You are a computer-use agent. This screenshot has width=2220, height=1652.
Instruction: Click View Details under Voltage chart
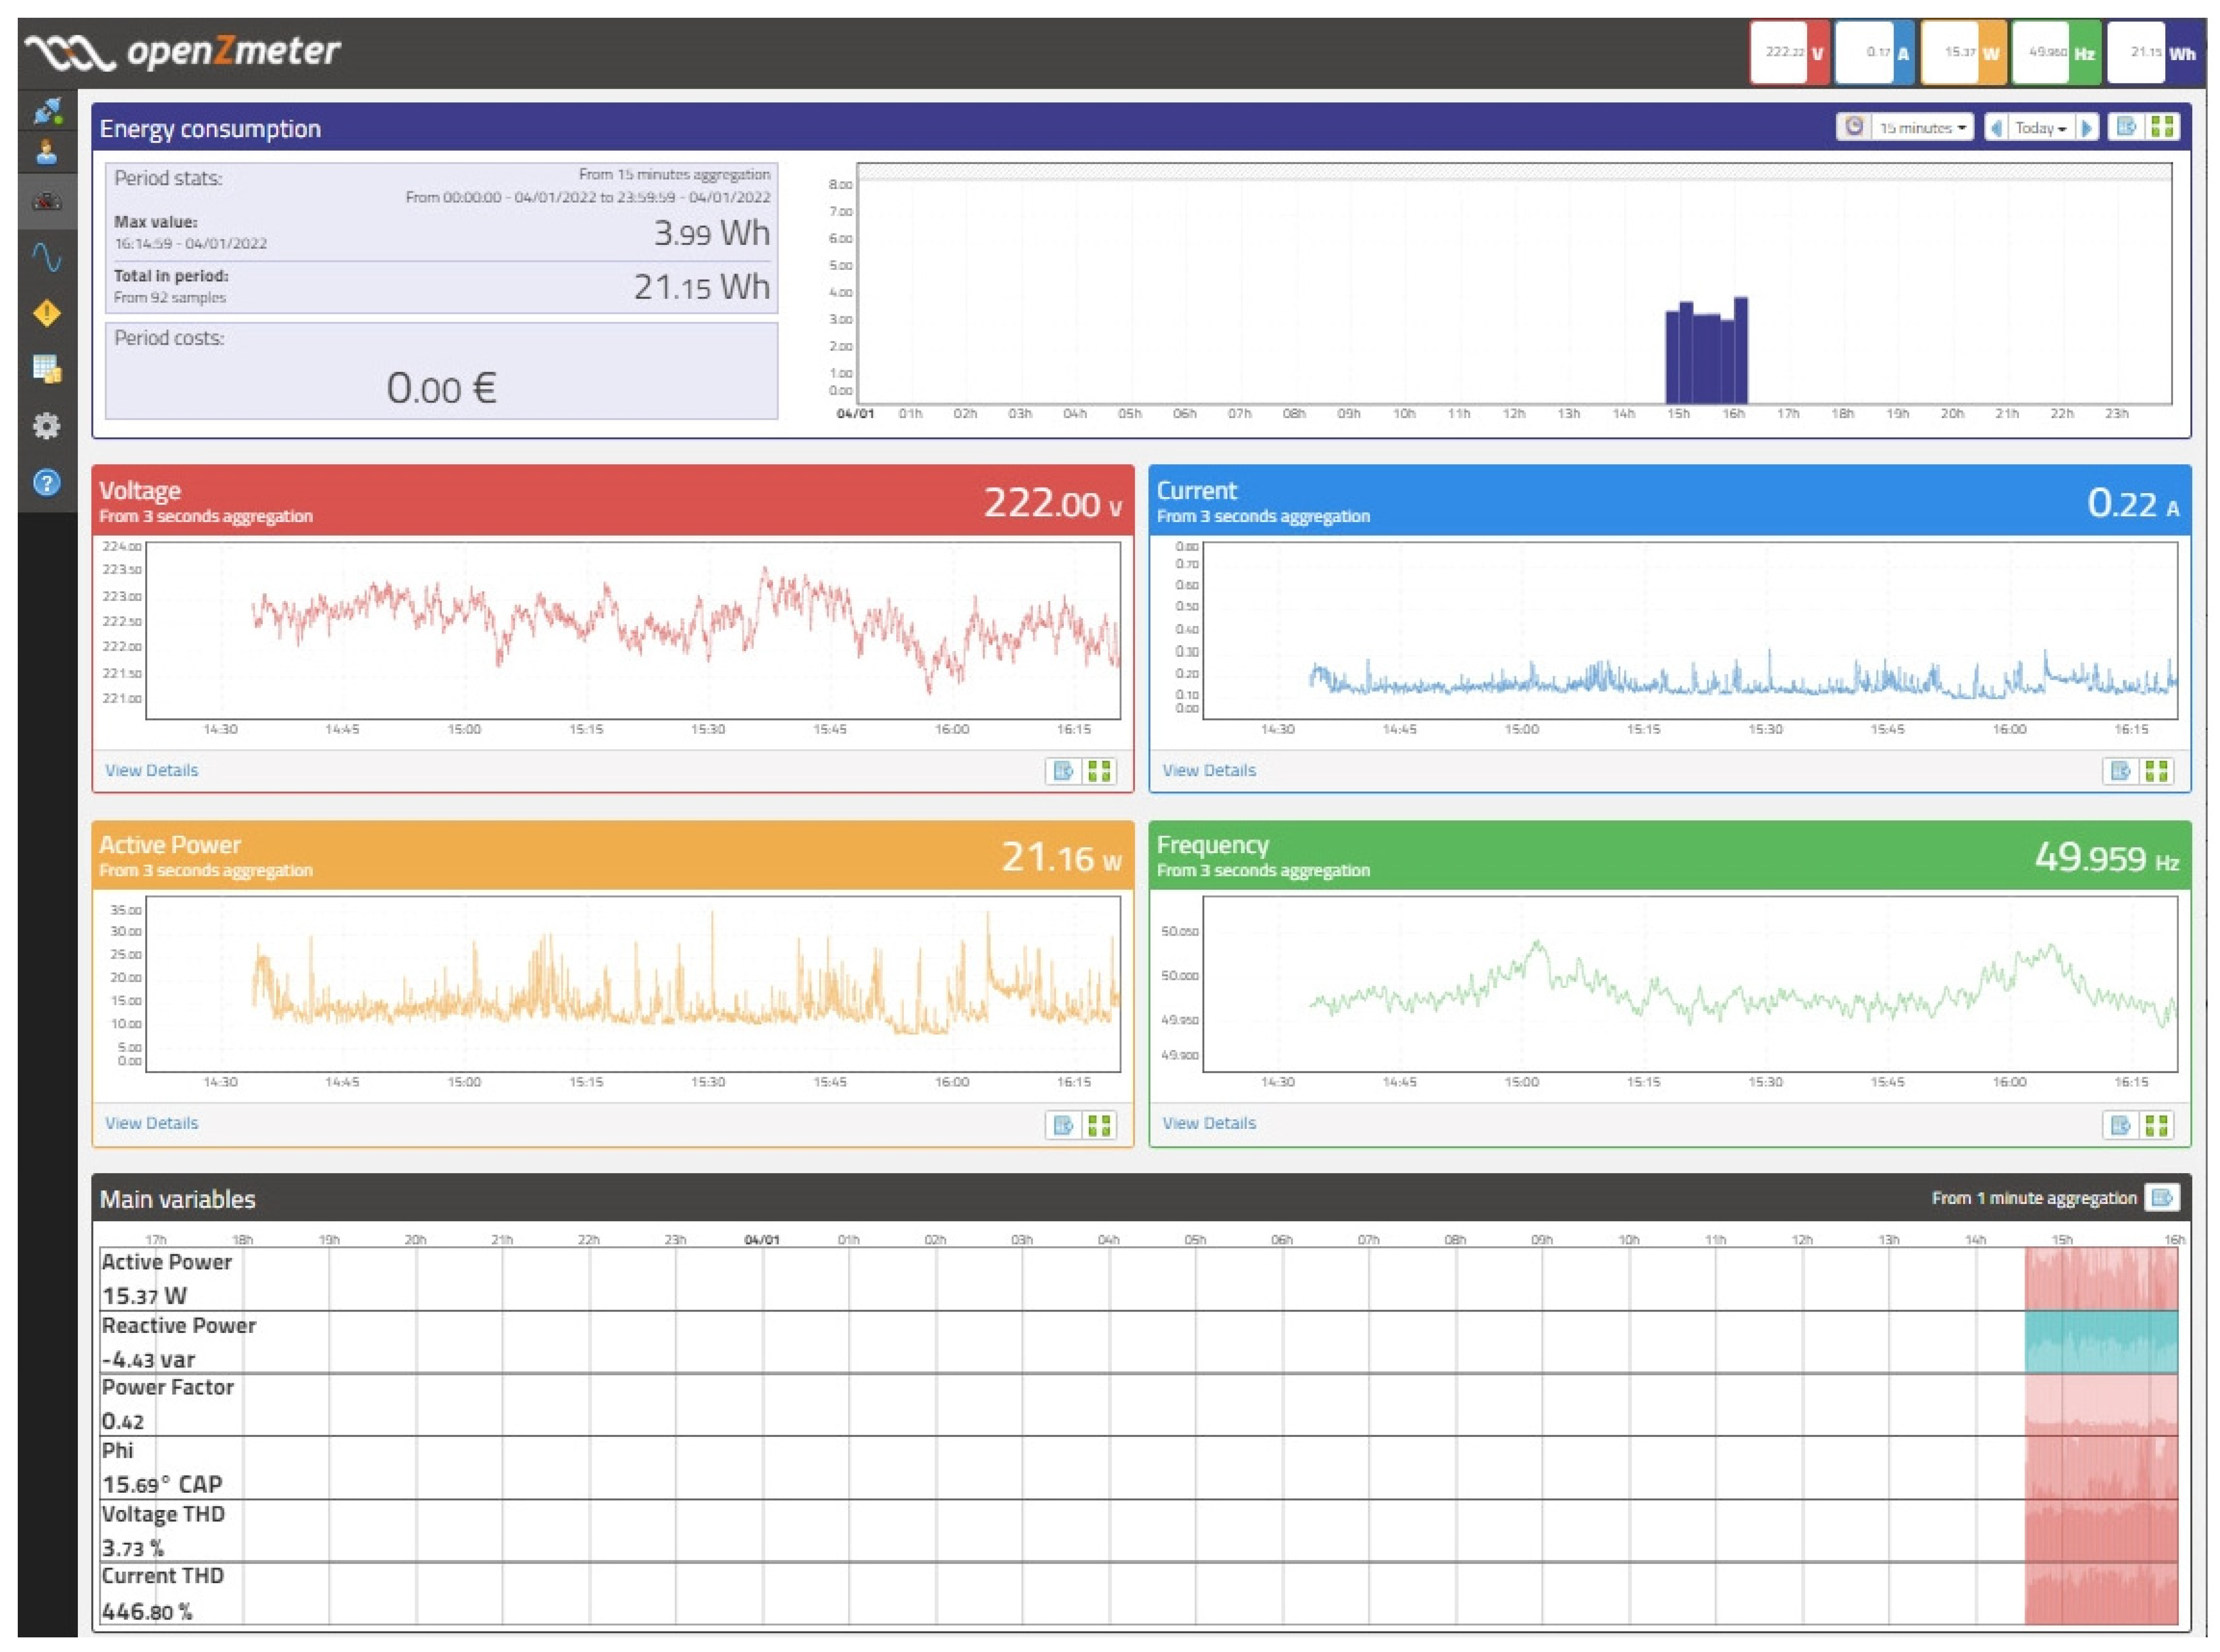151,770
